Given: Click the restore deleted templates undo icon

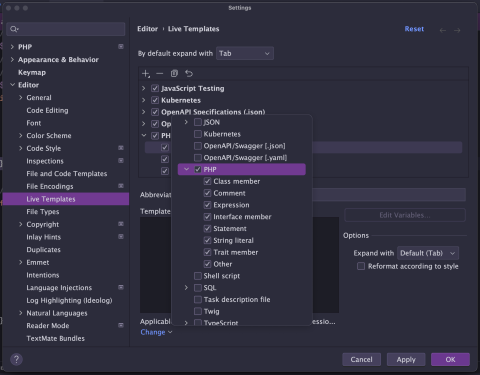Looking at the screenshot, I should point(189,73).
